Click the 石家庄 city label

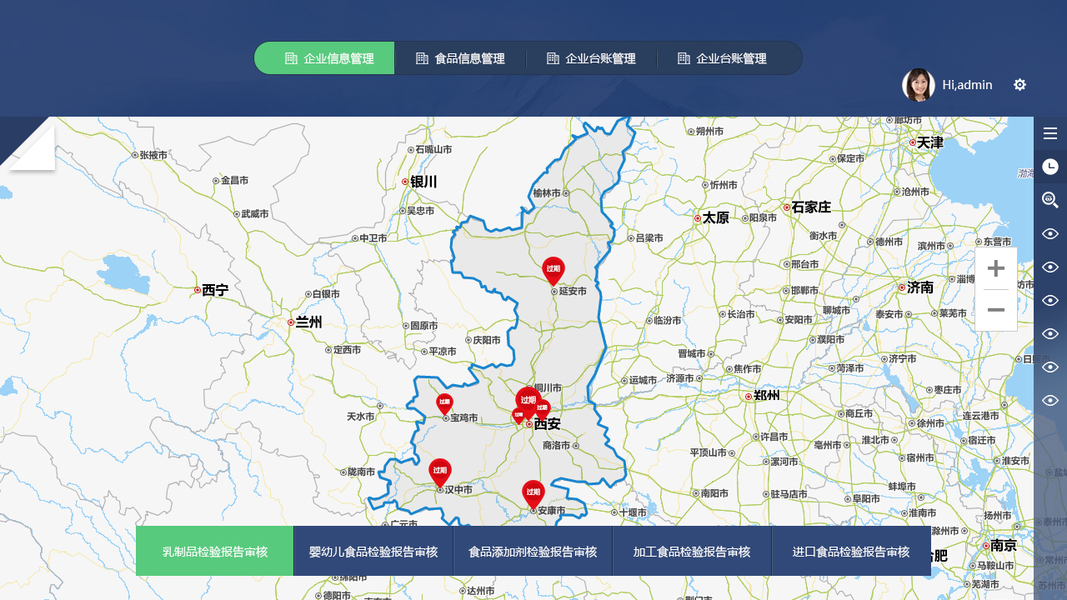pos(811,207)
